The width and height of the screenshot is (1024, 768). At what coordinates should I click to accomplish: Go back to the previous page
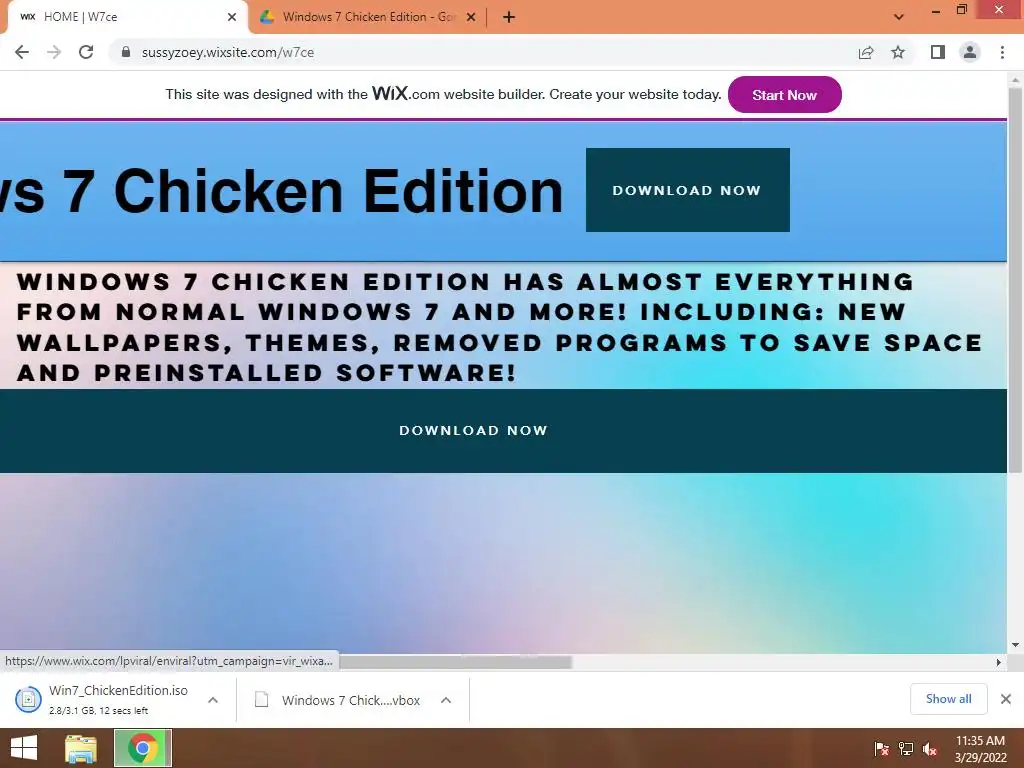[22, 52]
